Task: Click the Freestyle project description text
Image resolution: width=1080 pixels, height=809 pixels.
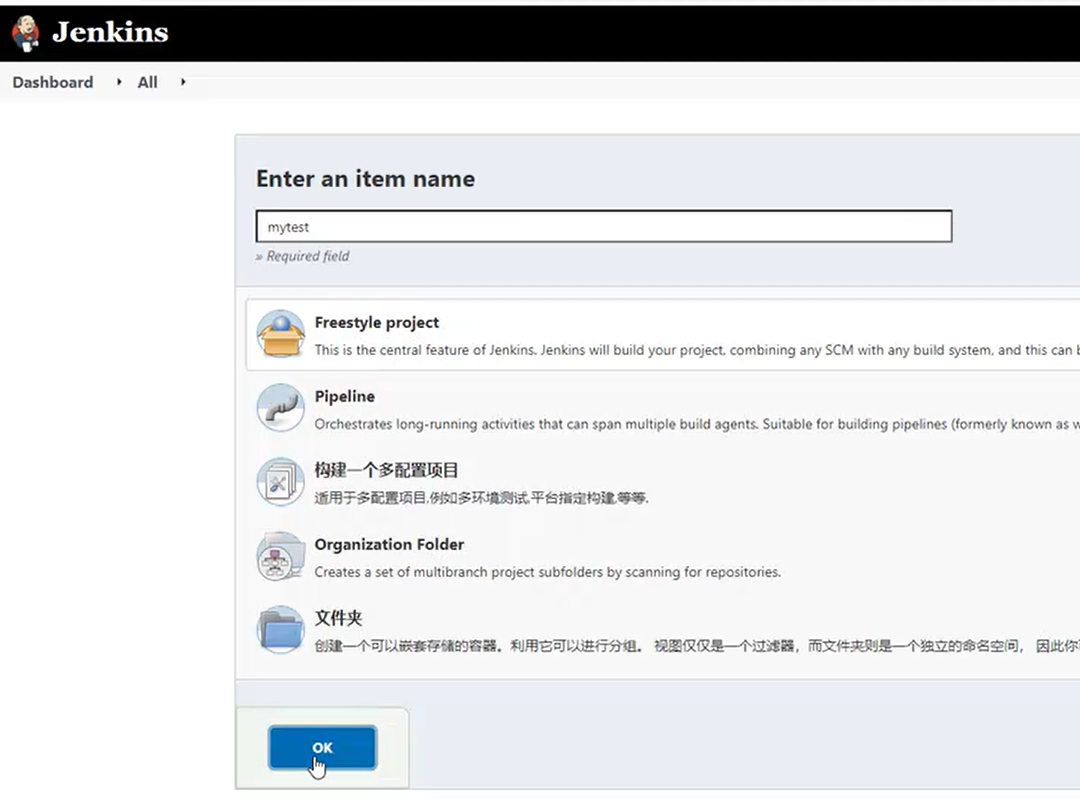Action: 697,350
